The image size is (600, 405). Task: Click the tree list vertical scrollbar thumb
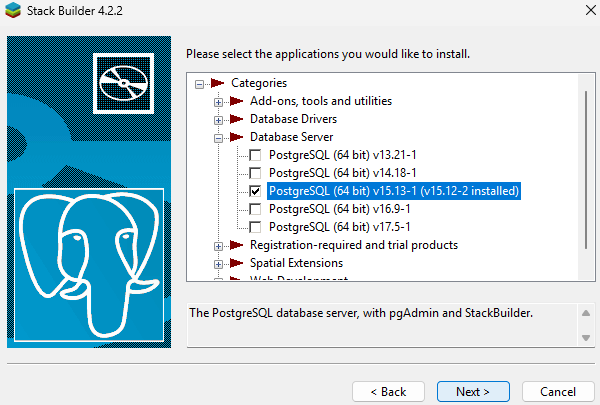pyautogui.click(x=586, y=170)
